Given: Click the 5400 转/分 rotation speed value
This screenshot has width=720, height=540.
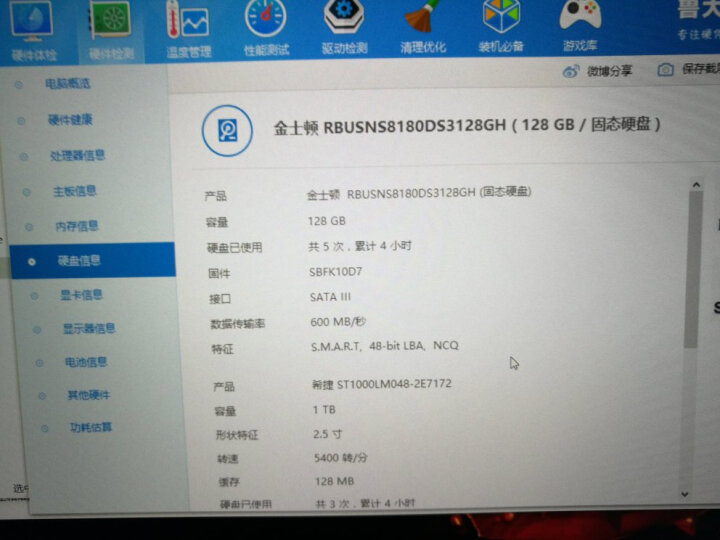Looking at the screenshot, I should [x=340, y=457].
